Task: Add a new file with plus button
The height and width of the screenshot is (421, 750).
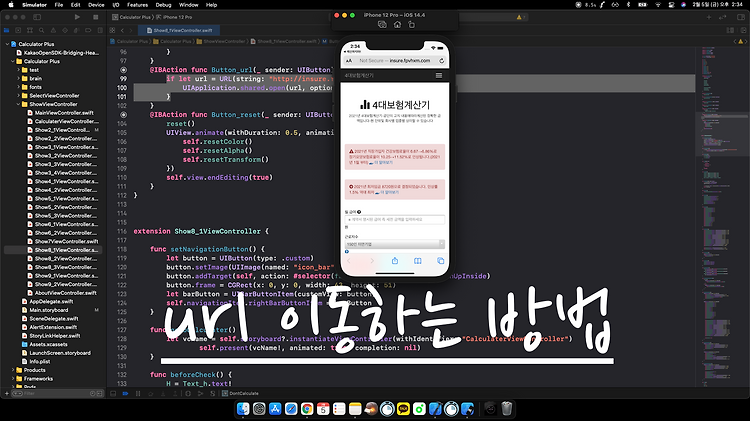Action: point(6,393)
